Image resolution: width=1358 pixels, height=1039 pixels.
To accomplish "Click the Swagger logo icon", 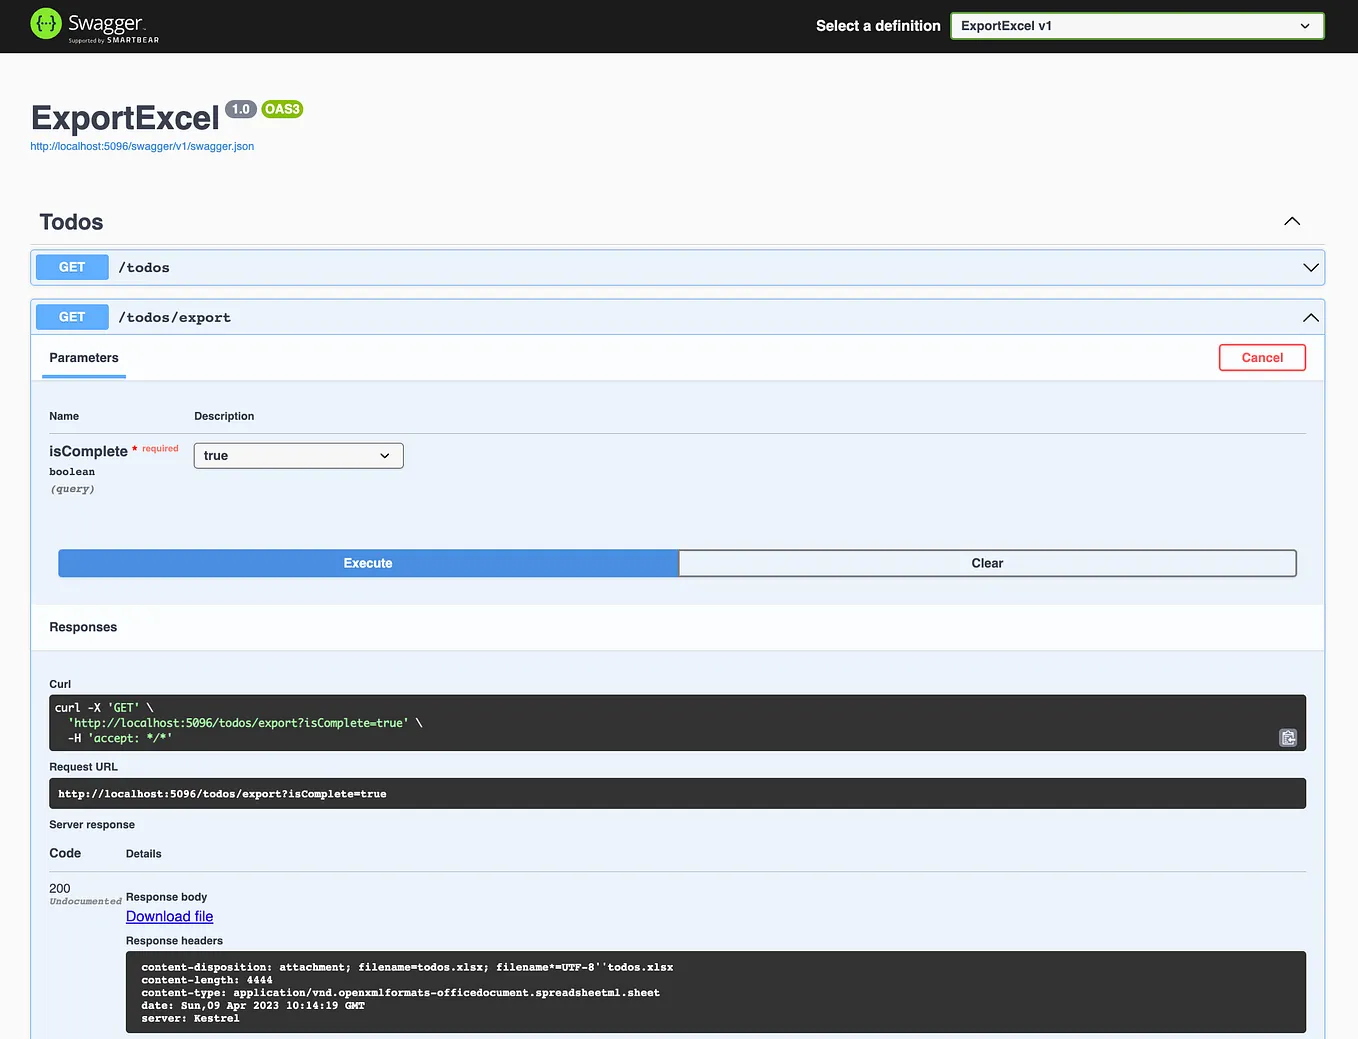I will [x=45, y=22].
